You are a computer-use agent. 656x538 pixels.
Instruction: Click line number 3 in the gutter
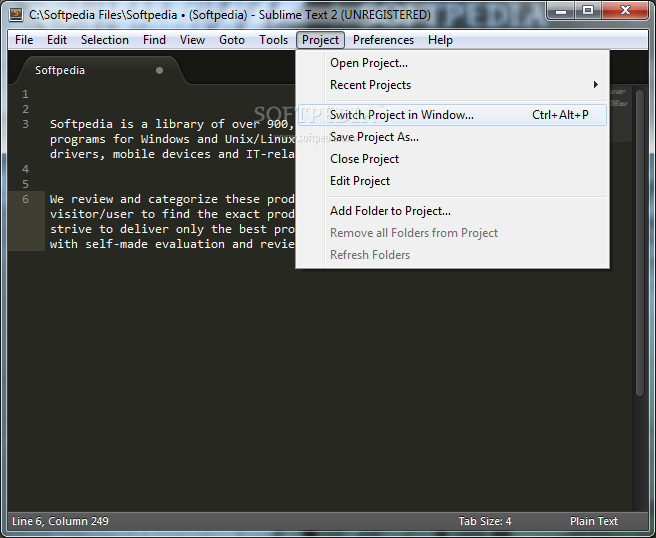coord(26,124)
